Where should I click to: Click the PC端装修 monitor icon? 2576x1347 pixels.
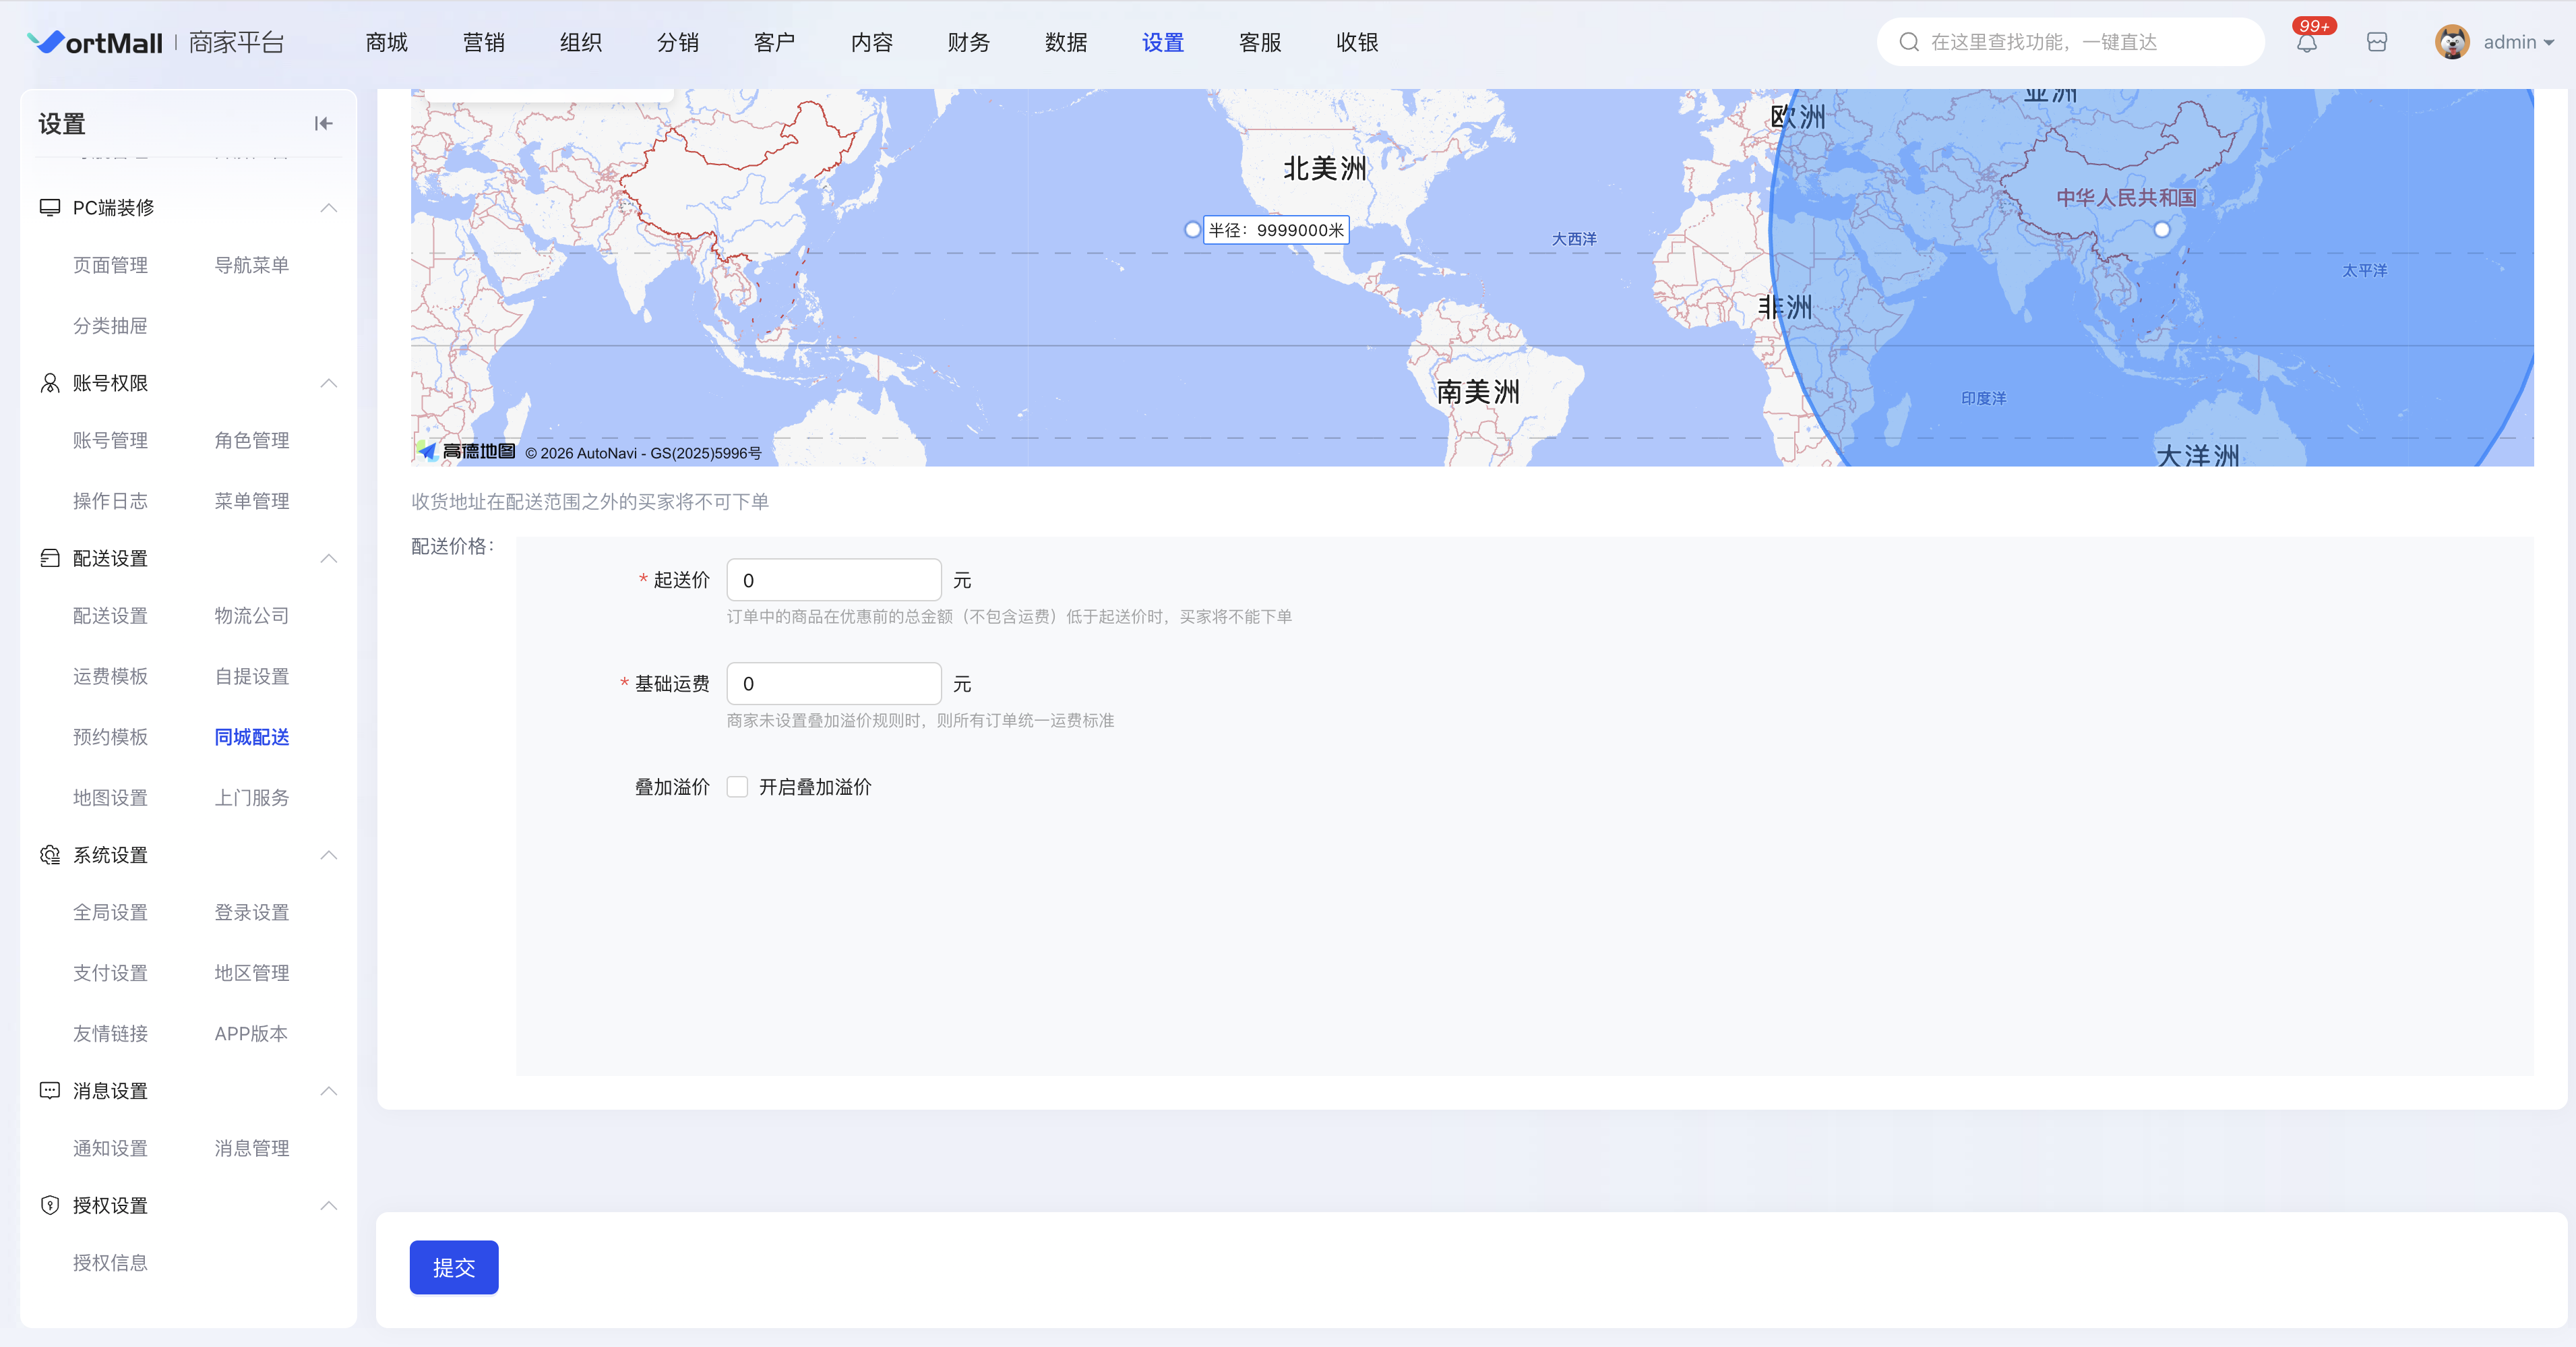coord(49,207)
